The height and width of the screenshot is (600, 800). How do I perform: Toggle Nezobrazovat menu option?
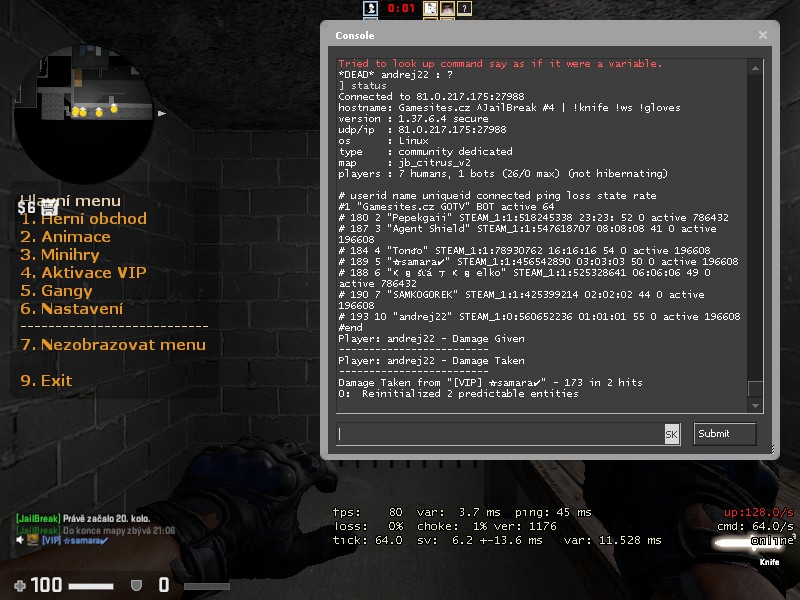(113, 345)
